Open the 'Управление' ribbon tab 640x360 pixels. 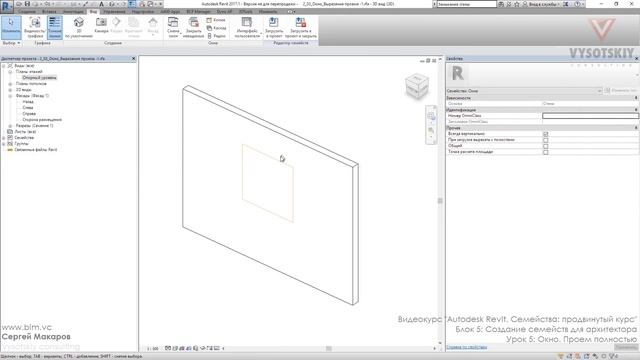114,12
